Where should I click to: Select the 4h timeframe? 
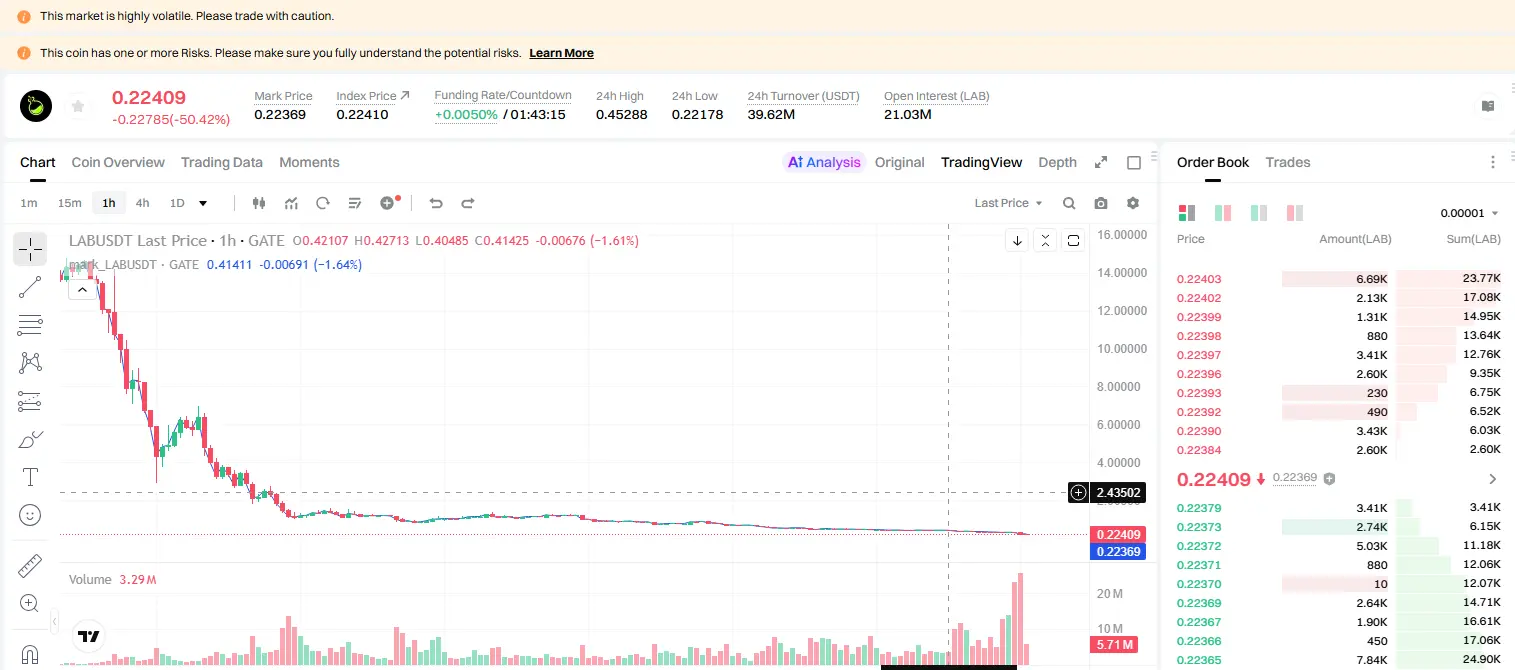(142, 203)
